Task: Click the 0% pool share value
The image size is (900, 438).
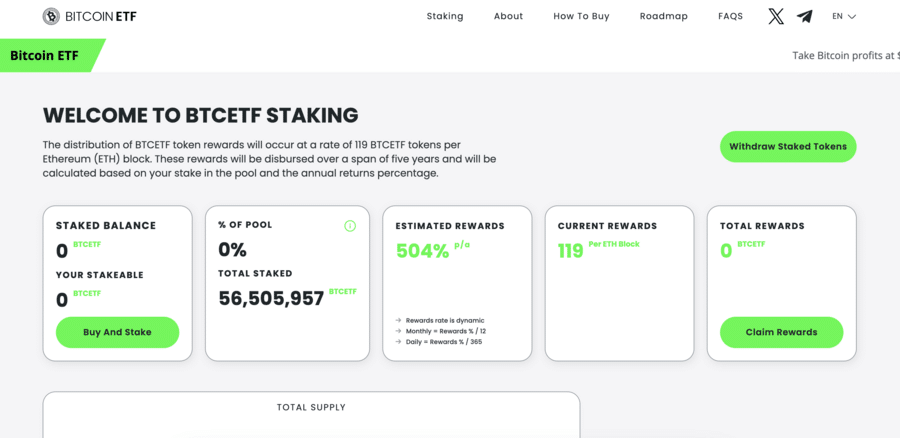Action: (232, 250)
